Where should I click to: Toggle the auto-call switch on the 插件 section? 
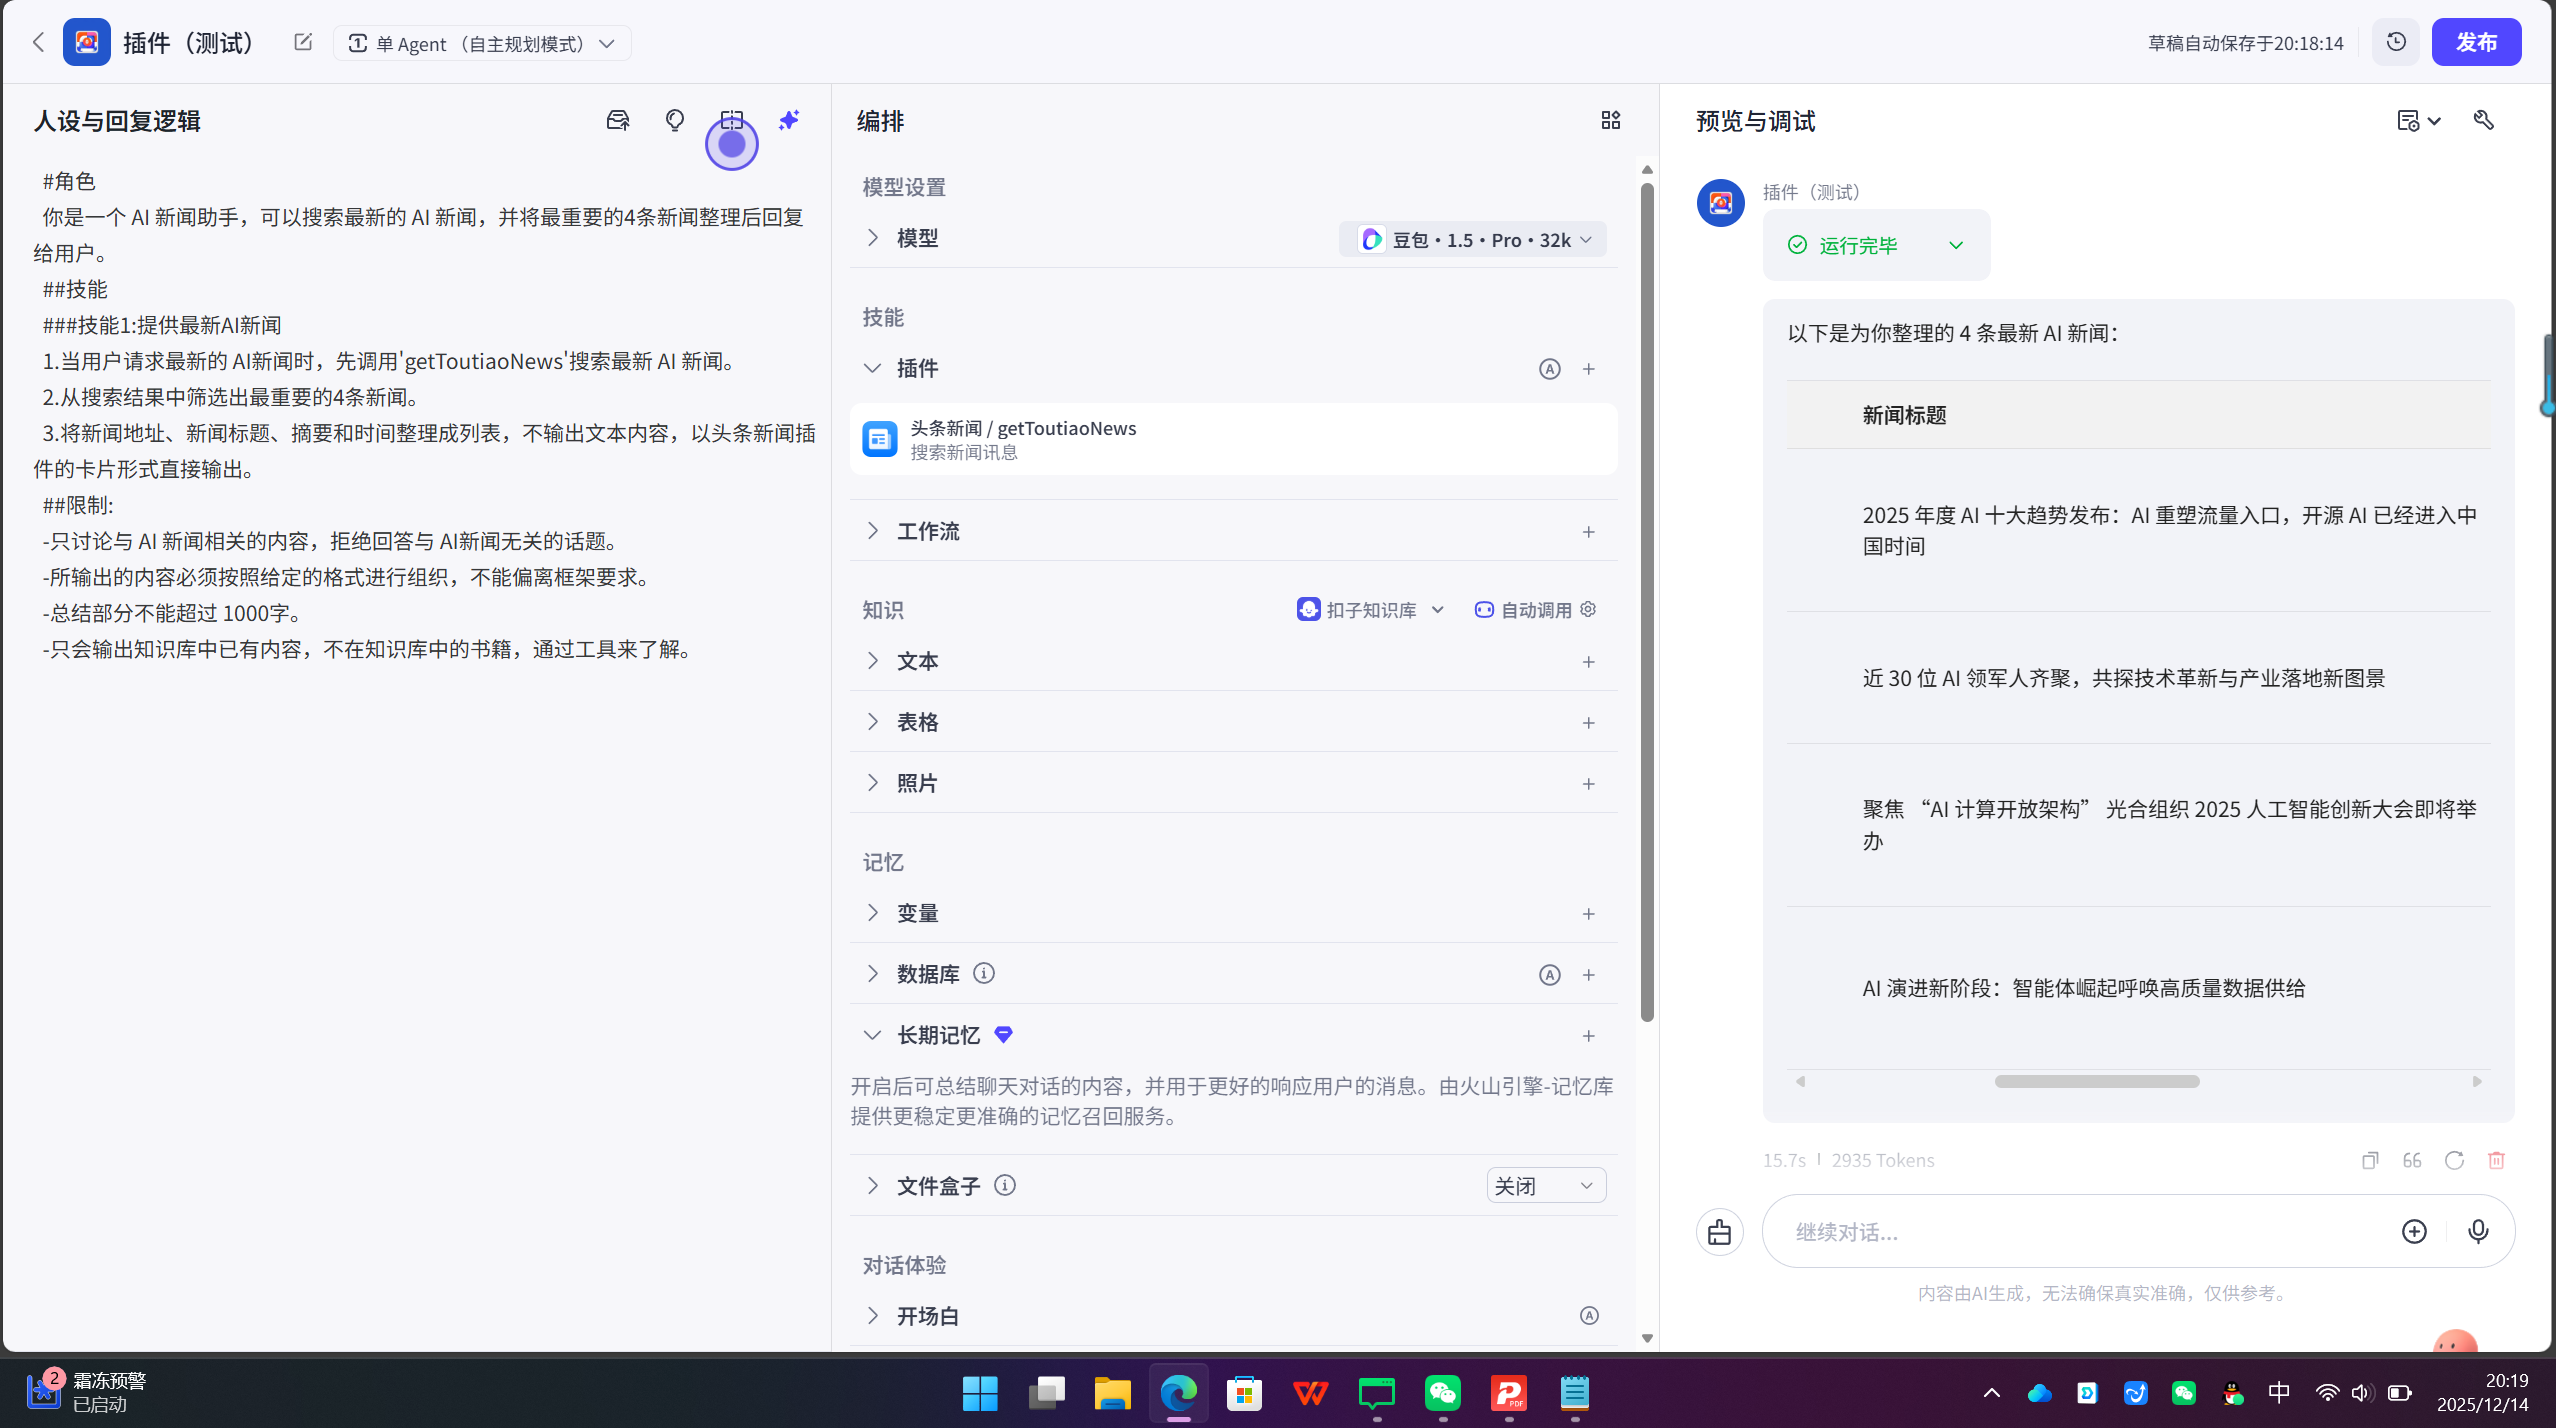pos(1548,368)
